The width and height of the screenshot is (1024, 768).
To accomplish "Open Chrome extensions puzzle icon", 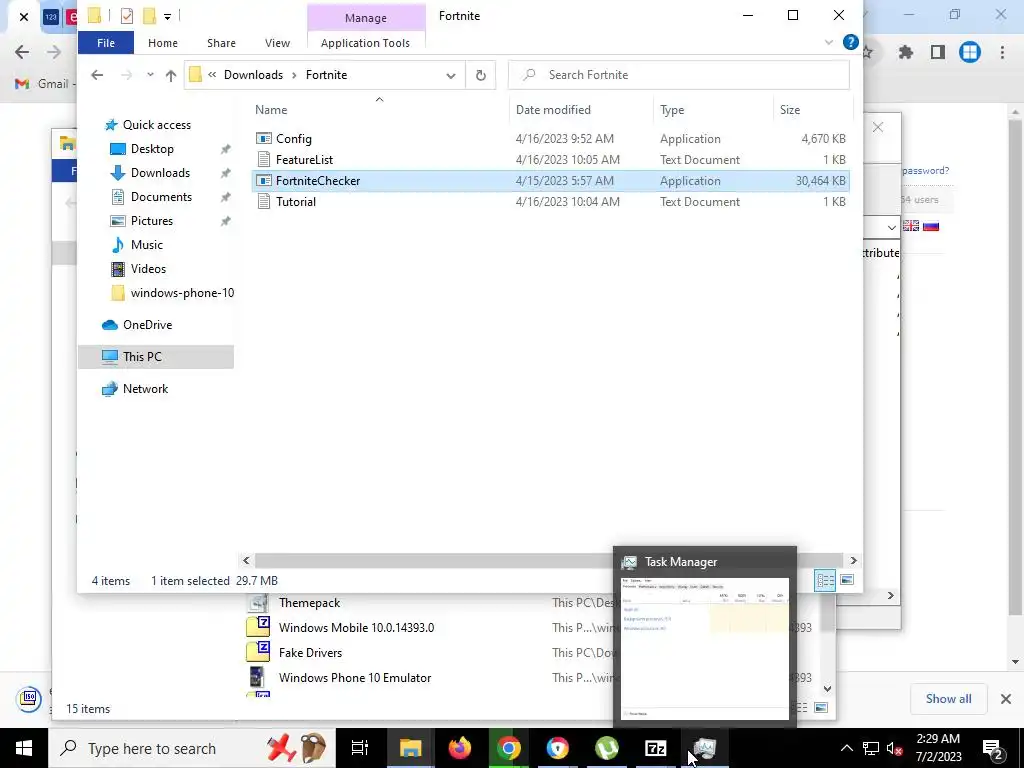I will [906, 52].
